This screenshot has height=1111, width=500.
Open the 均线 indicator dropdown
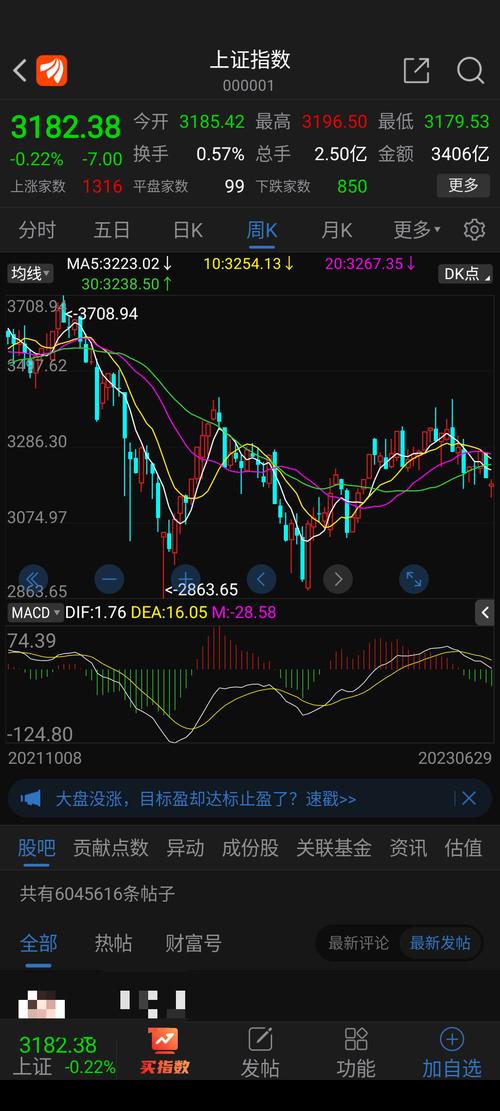pyautogui.click(x=30, y=273)
